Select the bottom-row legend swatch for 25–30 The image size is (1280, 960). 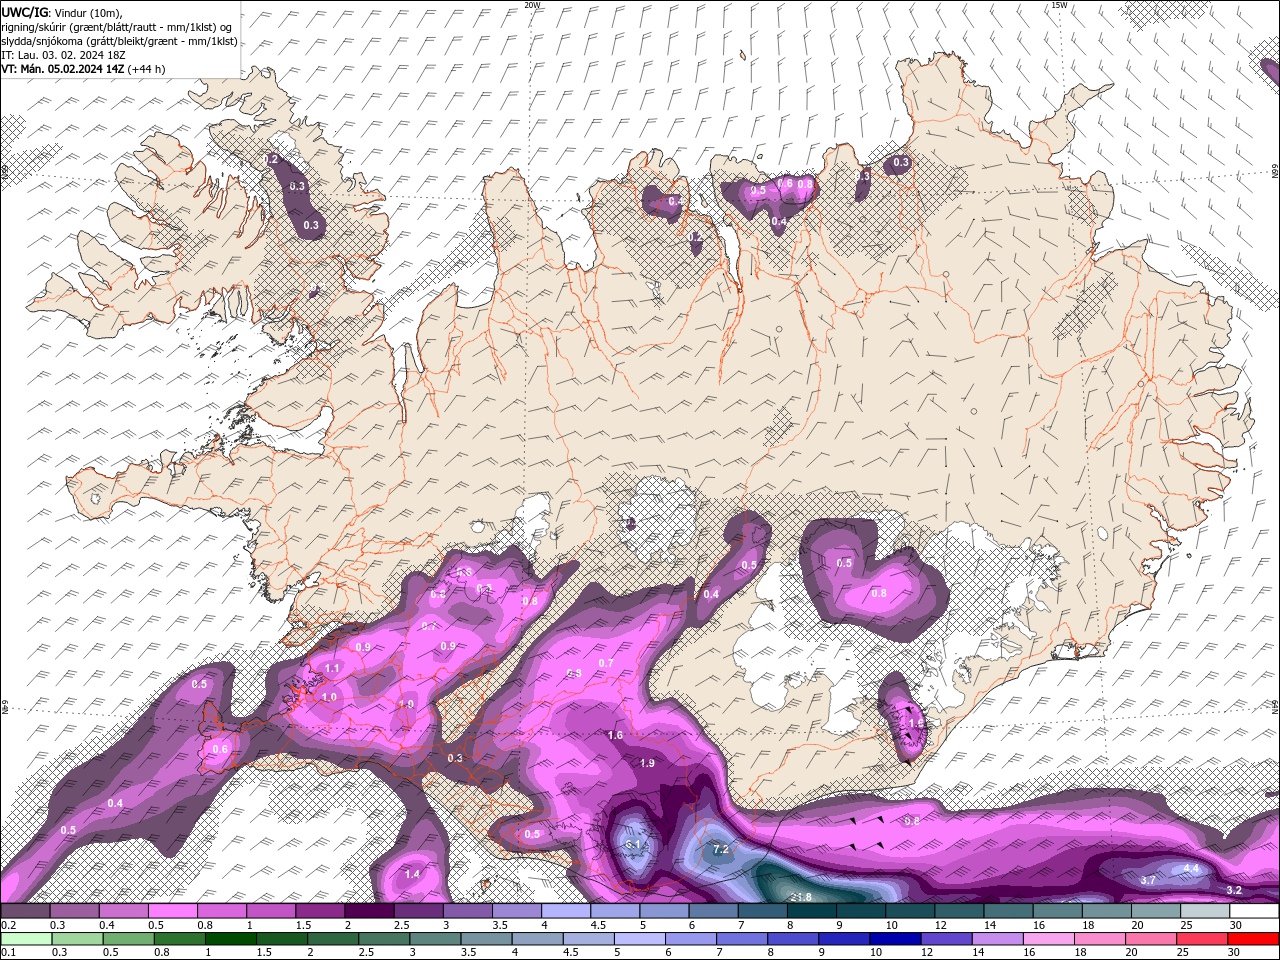pyautogui.click(x=1200, y=939)
